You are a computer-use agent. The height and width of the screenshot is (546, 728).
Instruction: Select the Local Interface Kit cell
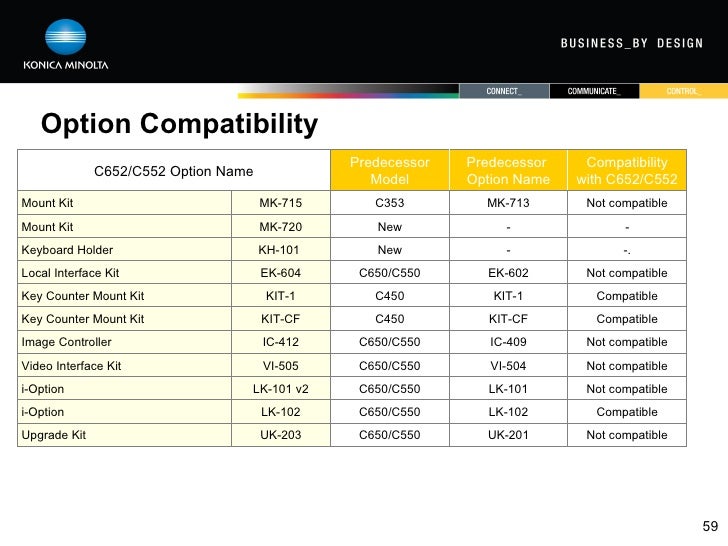click(x=124, y=273)
